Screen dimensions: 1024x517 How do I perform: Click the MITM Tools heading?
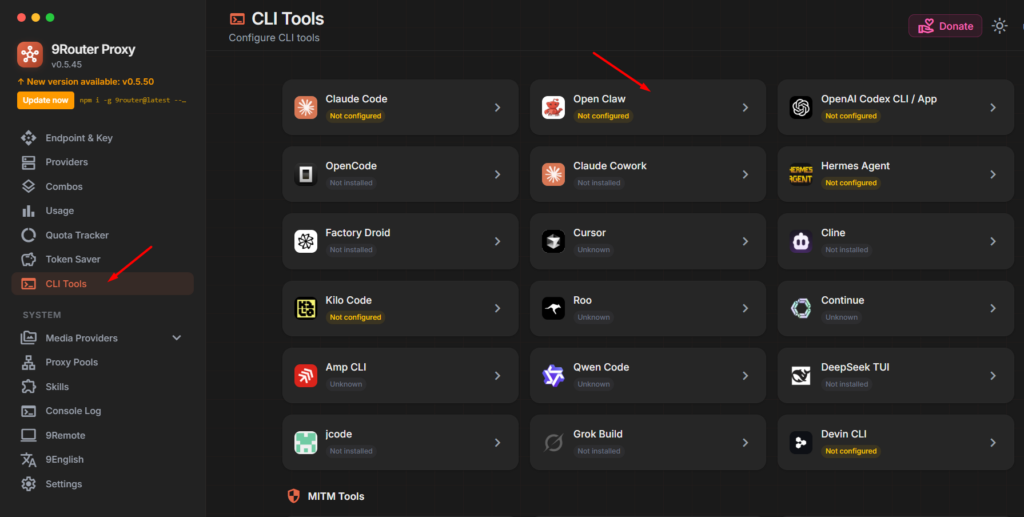point(336,496)
